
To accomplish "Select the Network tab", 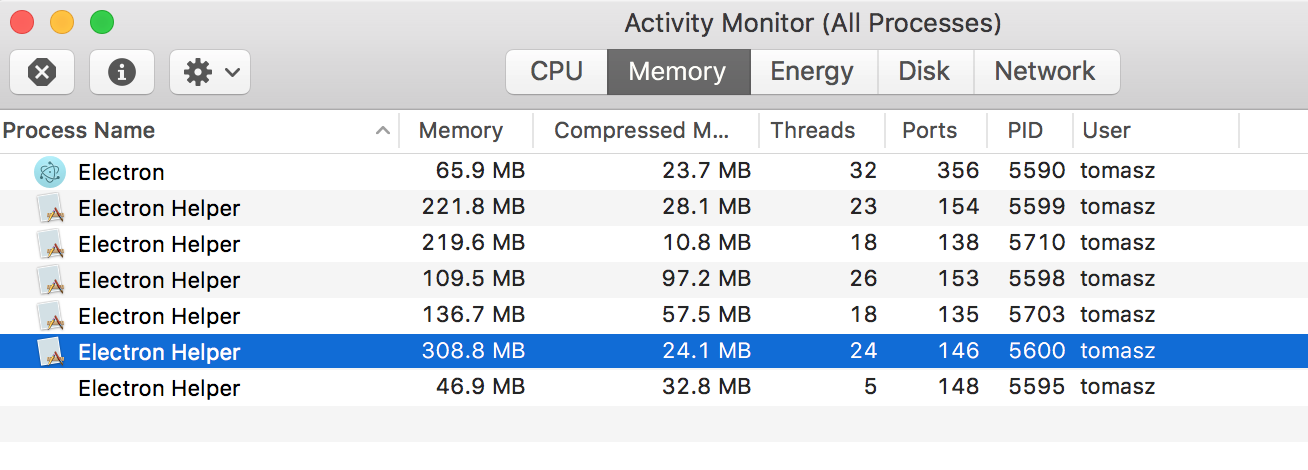I will pos(1045,72).
